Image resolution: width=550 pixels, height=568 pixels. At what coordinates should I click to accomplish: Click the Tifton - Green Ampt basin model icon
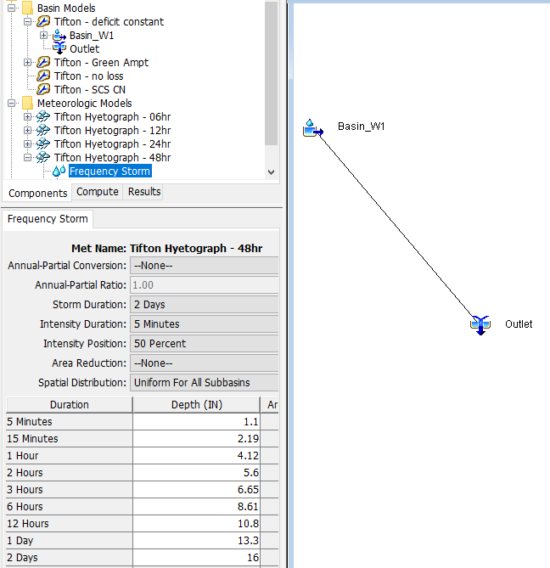(43, 62)
